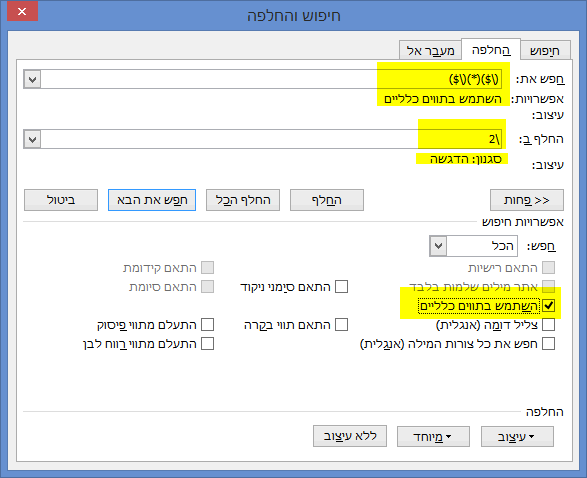The width and height of the screenshot is (587, 478).
Task: Click the ללא עיצוב button
Action: click(350, 436)
